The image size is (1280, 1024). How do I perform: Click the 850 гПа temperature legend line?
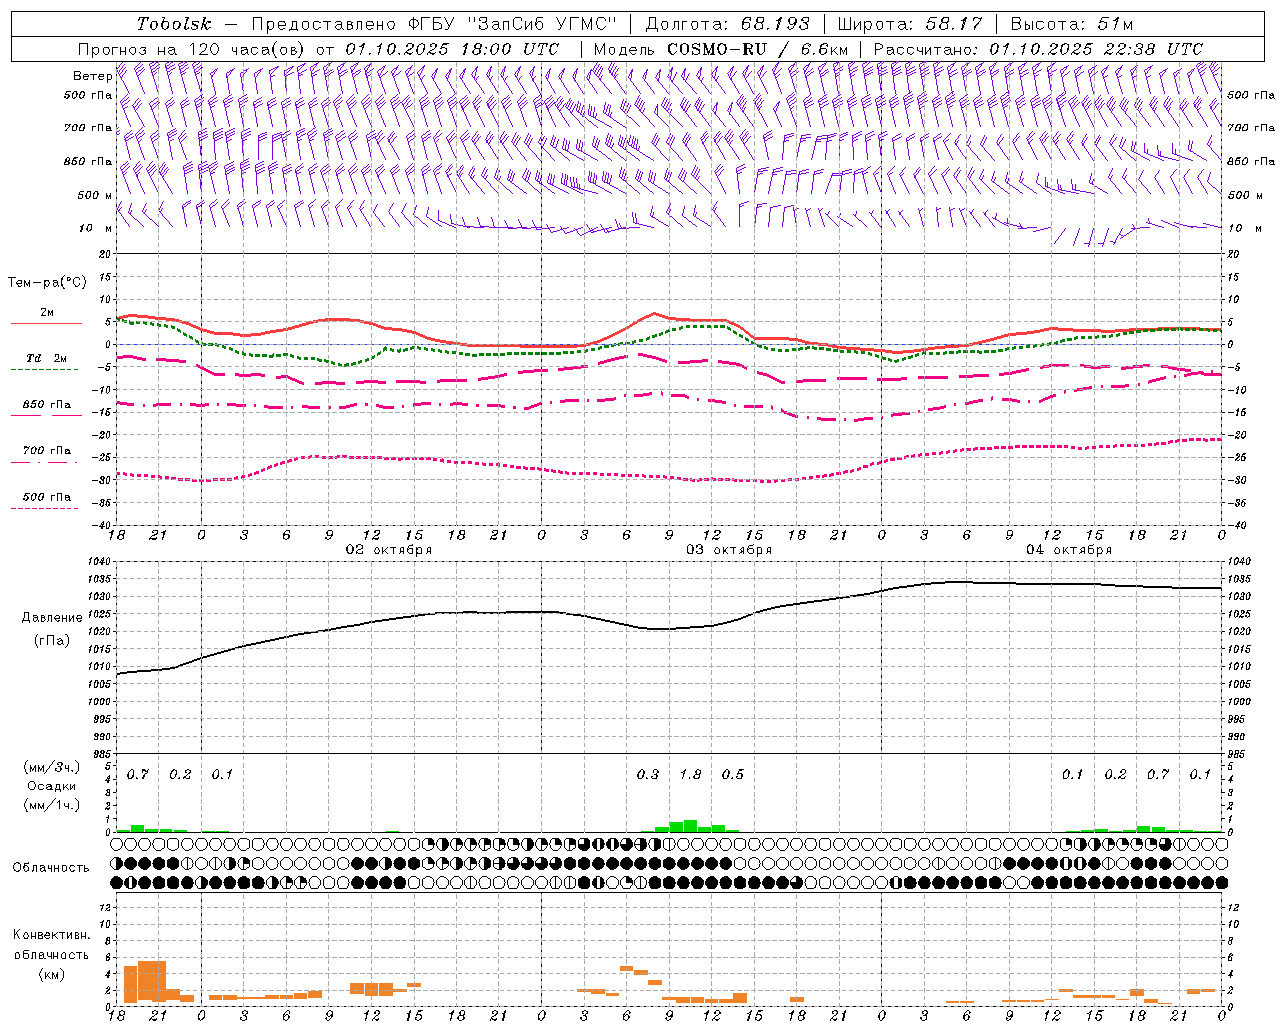coord(44,417)
